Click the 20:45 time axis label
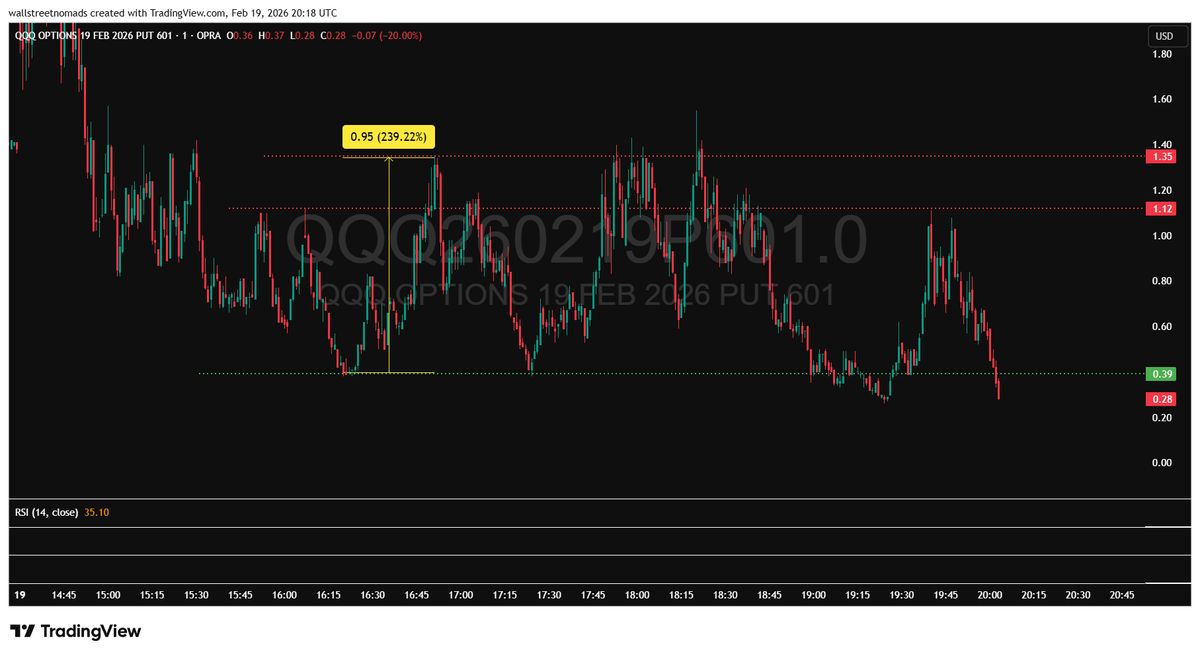This screenshot has width=1200, height=656. click(1122, 595)
